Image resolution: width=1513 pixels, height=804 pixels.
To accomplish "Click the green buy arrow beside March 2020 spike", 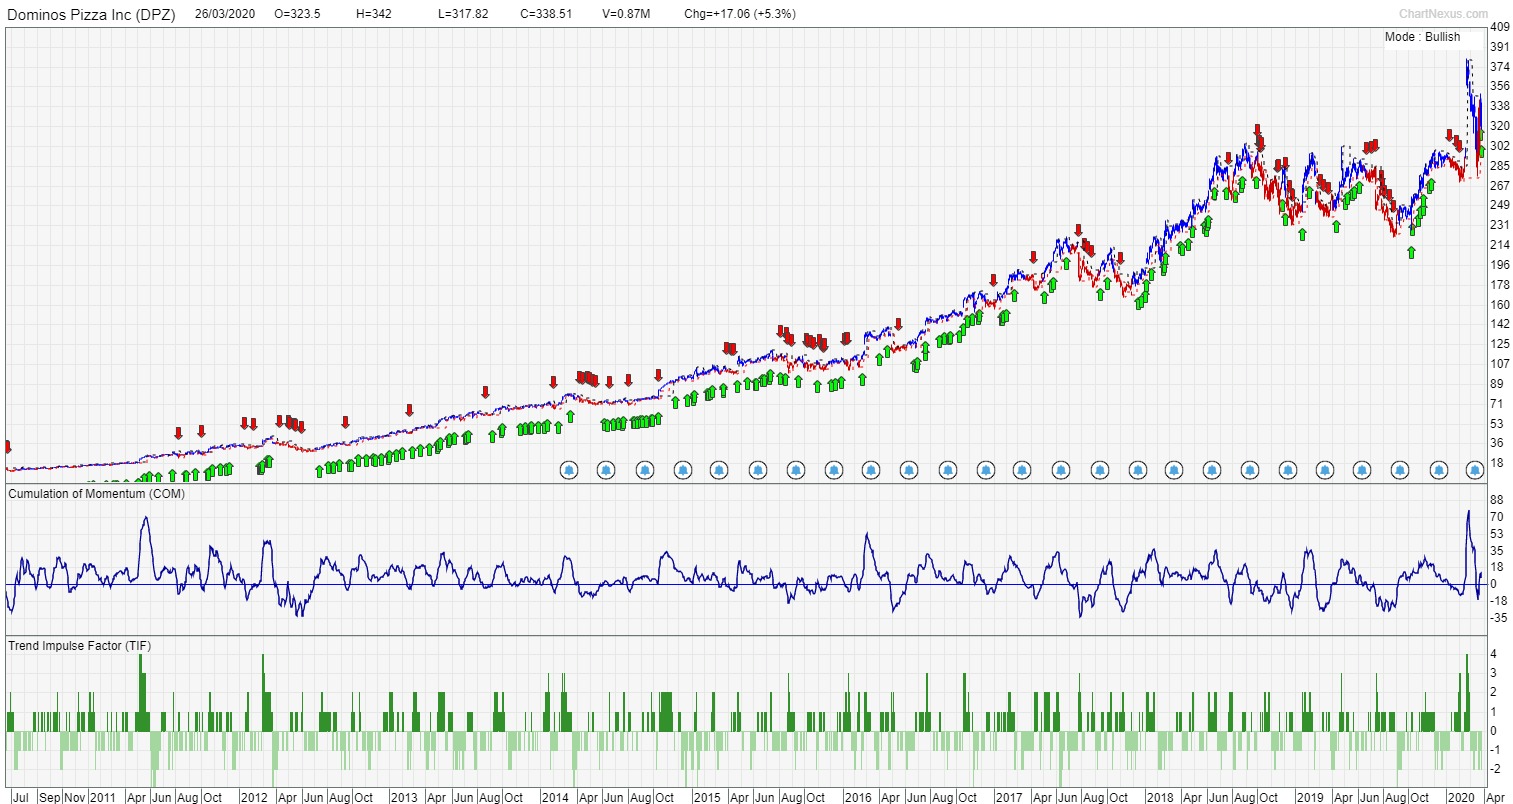I will click(1481, 152).
